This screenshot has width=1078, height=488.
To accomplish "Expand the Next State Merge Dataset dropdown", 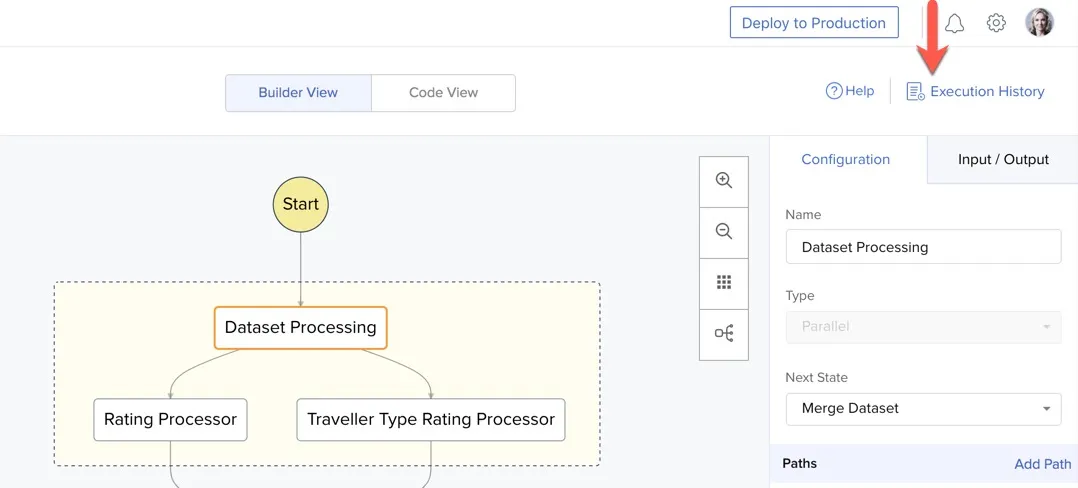I will 923,408.
